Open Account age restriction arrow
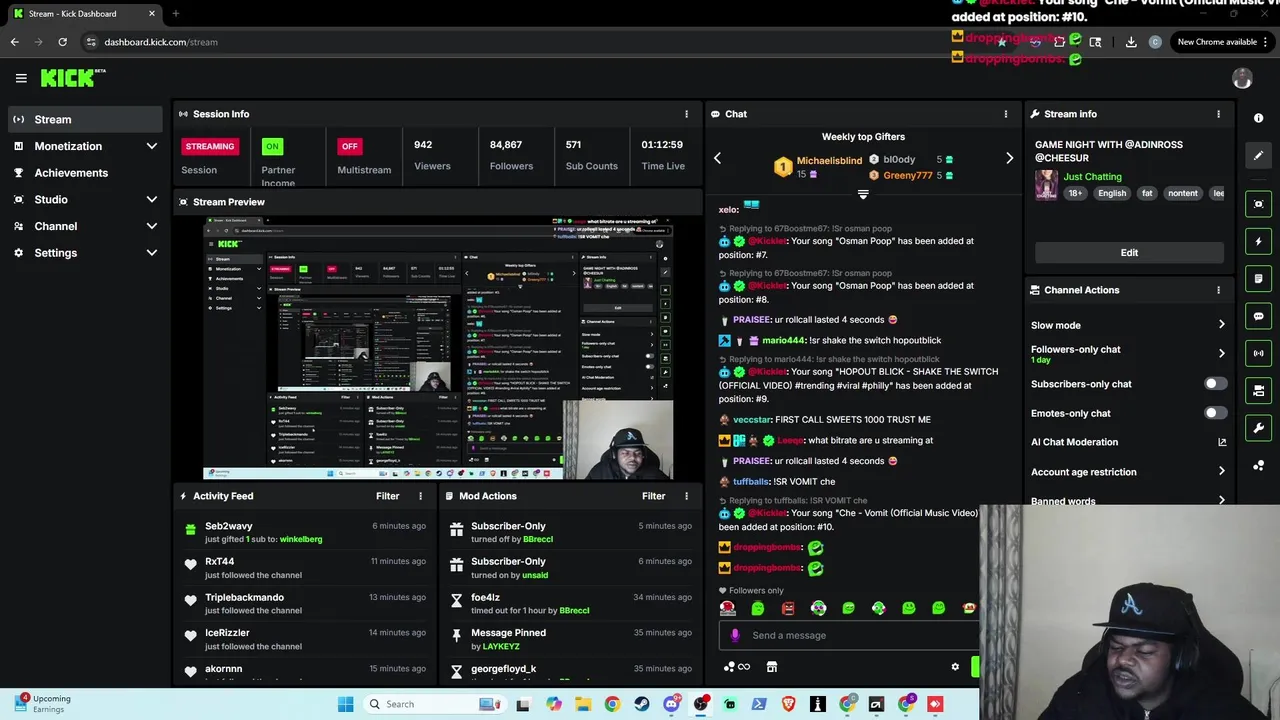This screenshot has width=1280, height=720. coord(1221,472)
